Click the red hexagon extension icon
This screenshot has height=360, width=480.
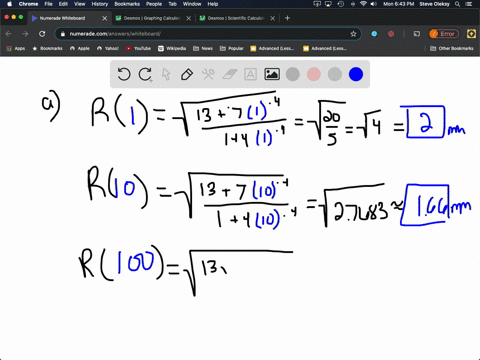pos(391,34)
